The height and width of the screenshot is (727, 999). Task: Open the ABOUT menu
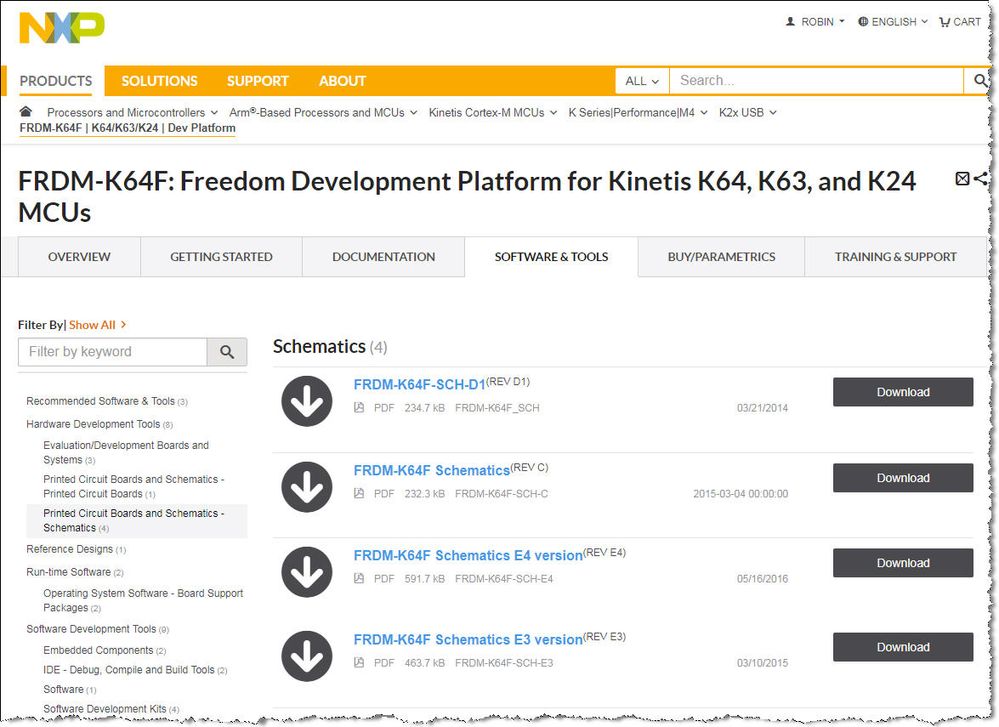point(342,81)
